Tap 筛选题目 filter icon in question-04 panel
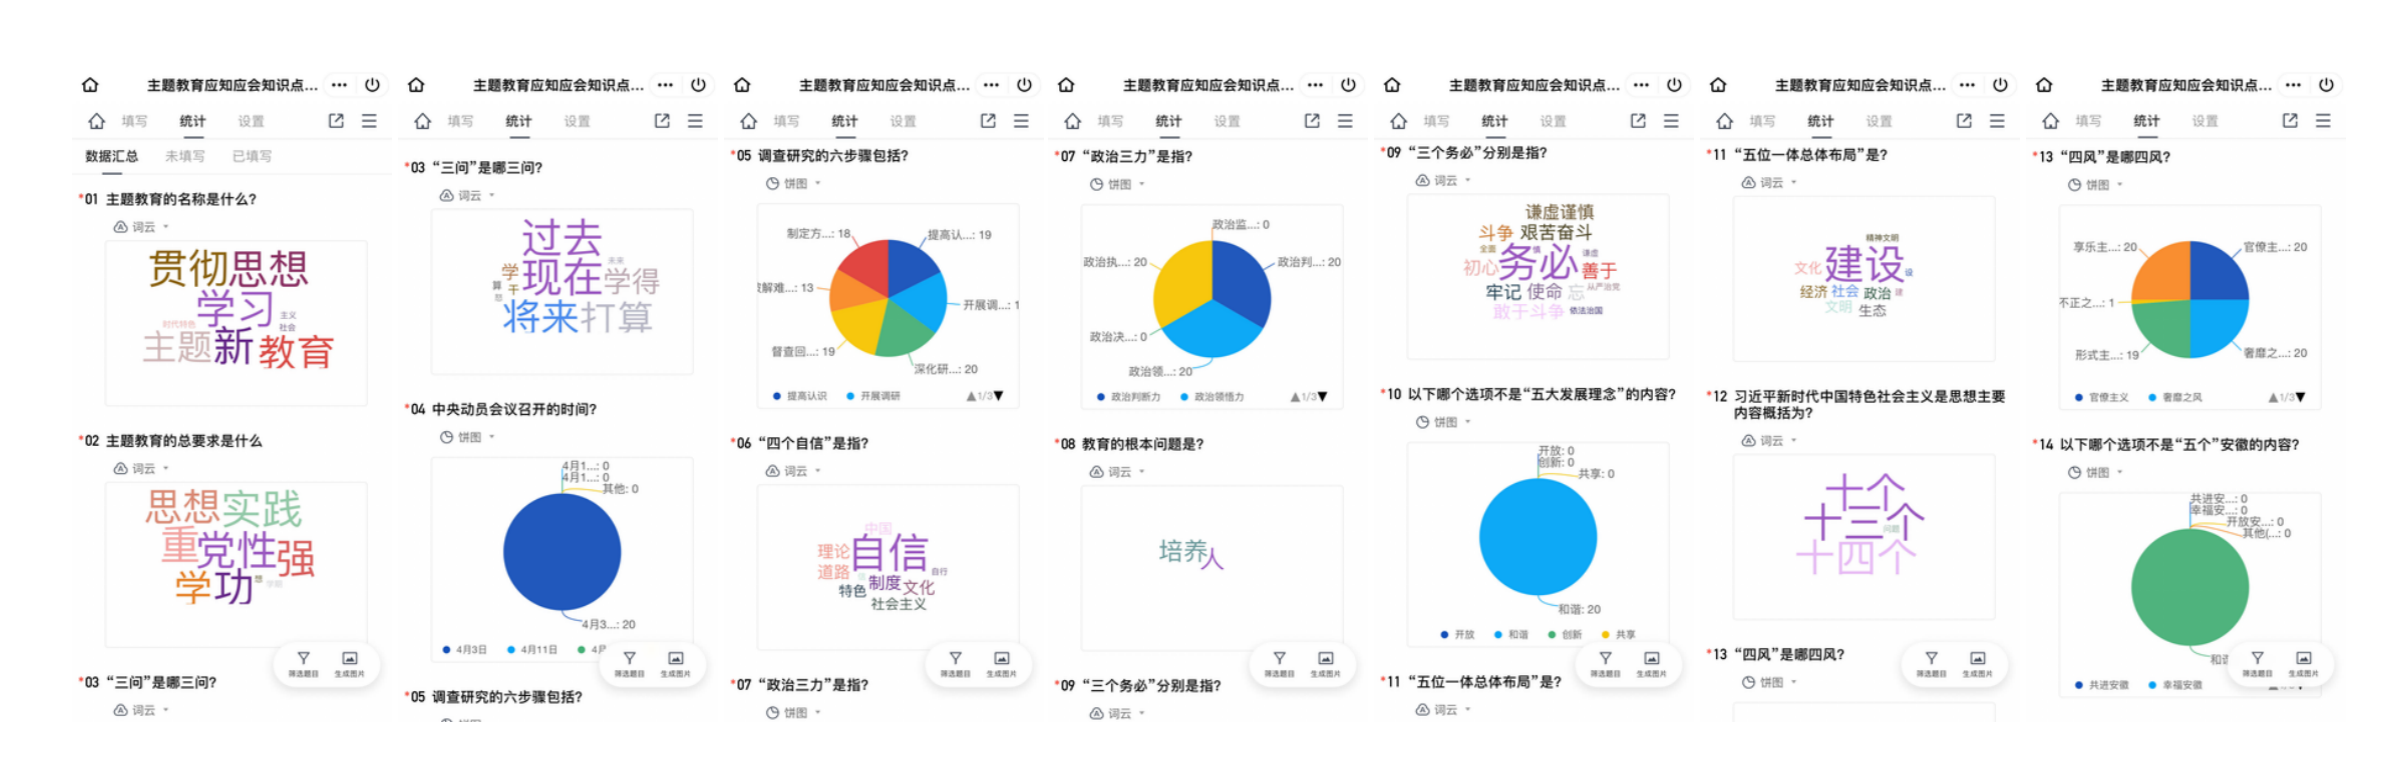2404x778 pixels. (x=629, y=658)
